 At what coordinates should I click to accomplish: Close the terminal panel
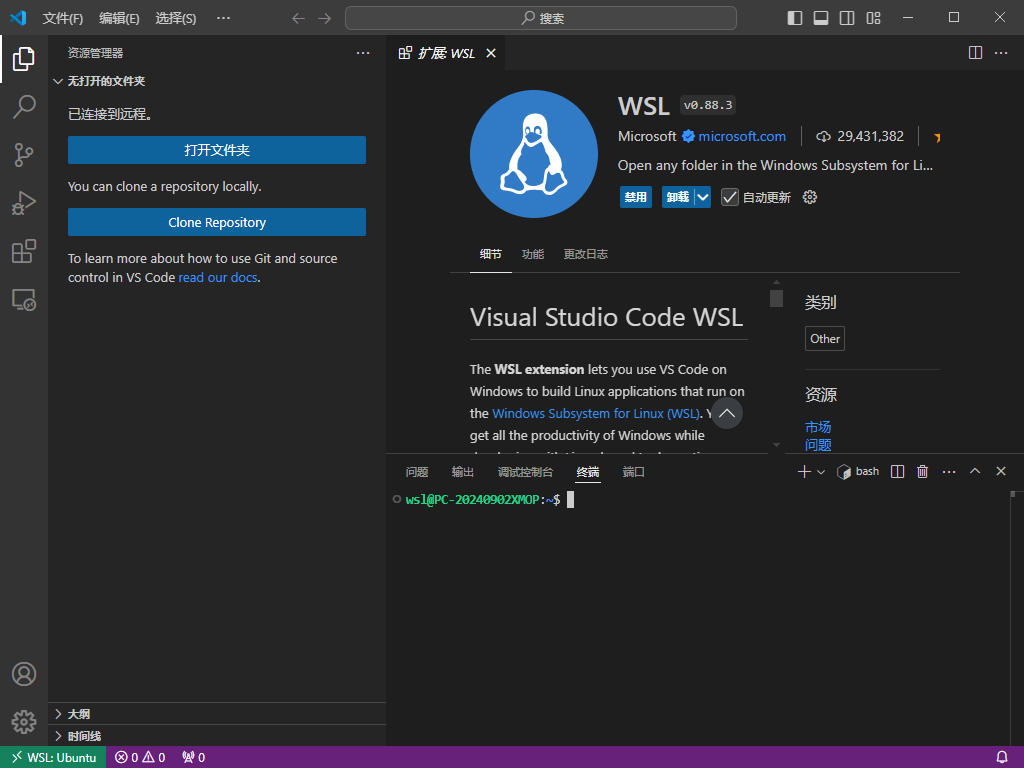tap(1000, 472)
